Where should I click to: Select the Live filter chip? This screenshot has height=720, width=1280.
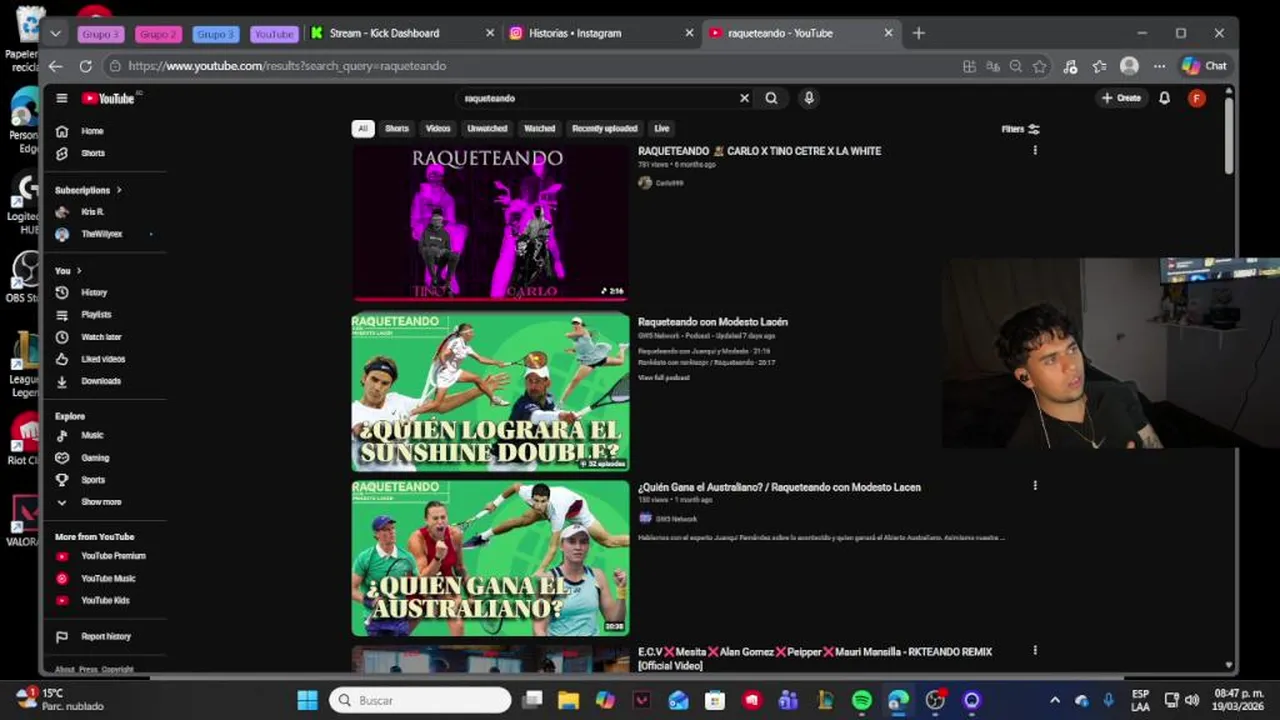click(662, 128)
